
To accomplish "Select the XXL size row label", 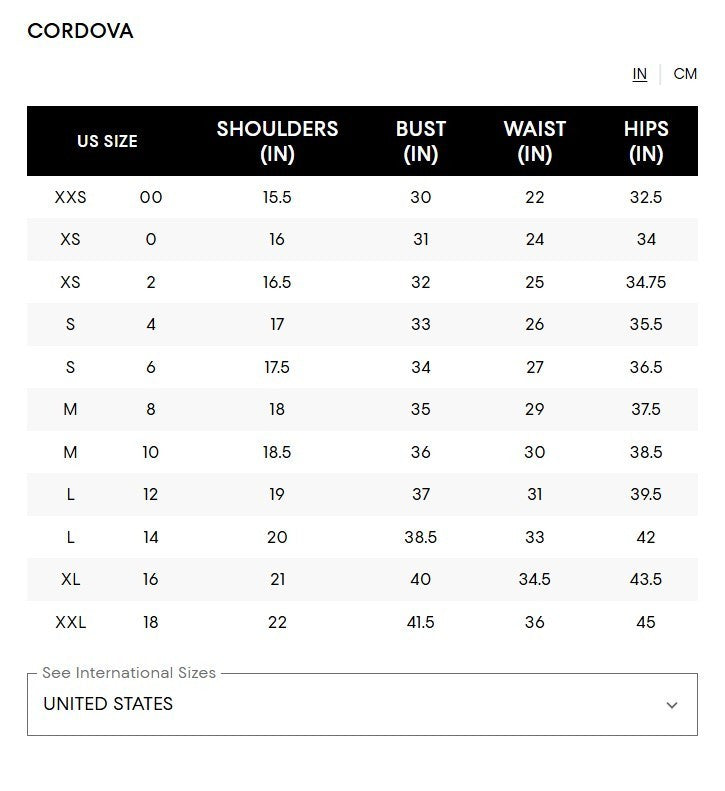I will click(71, 623).
